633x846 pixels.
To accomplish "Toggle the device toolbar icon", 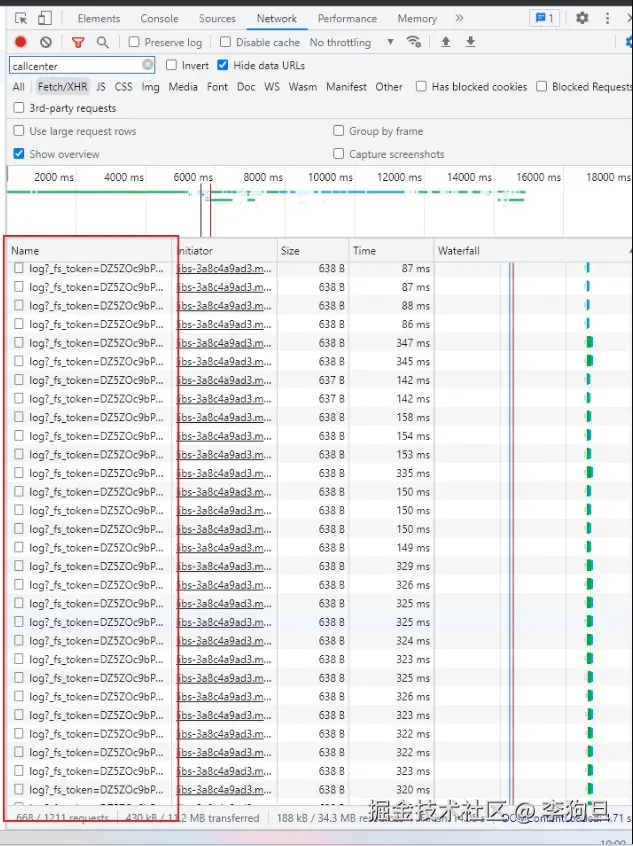I will click(x=45, y=18).
